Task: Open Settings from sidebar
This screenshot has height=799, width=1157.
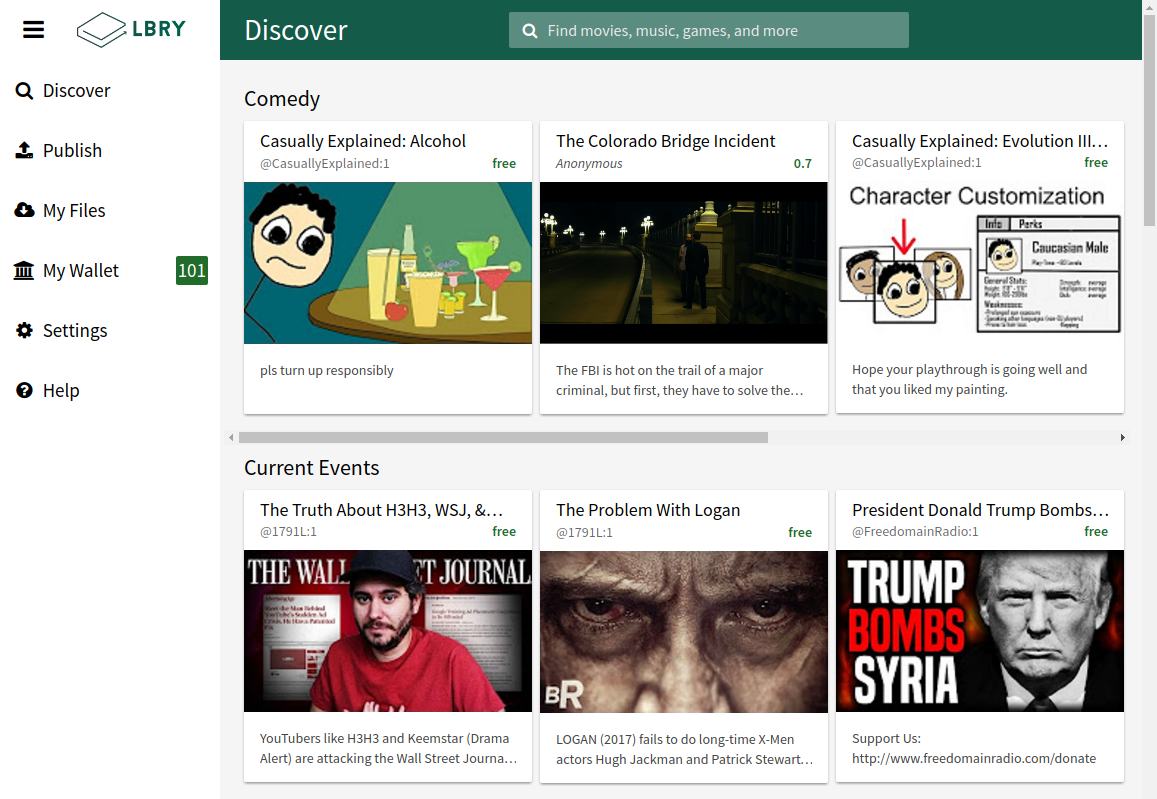Action: coord(75,331)
